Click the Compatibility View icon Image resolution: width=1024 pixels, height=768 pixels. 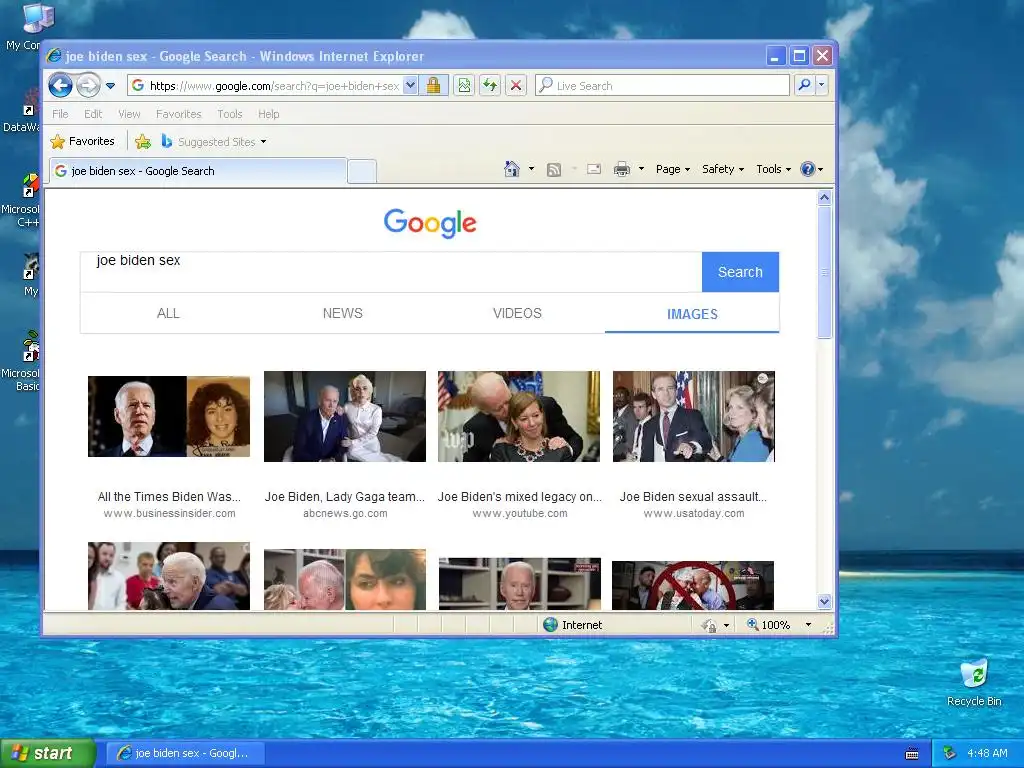coord(464,86)
